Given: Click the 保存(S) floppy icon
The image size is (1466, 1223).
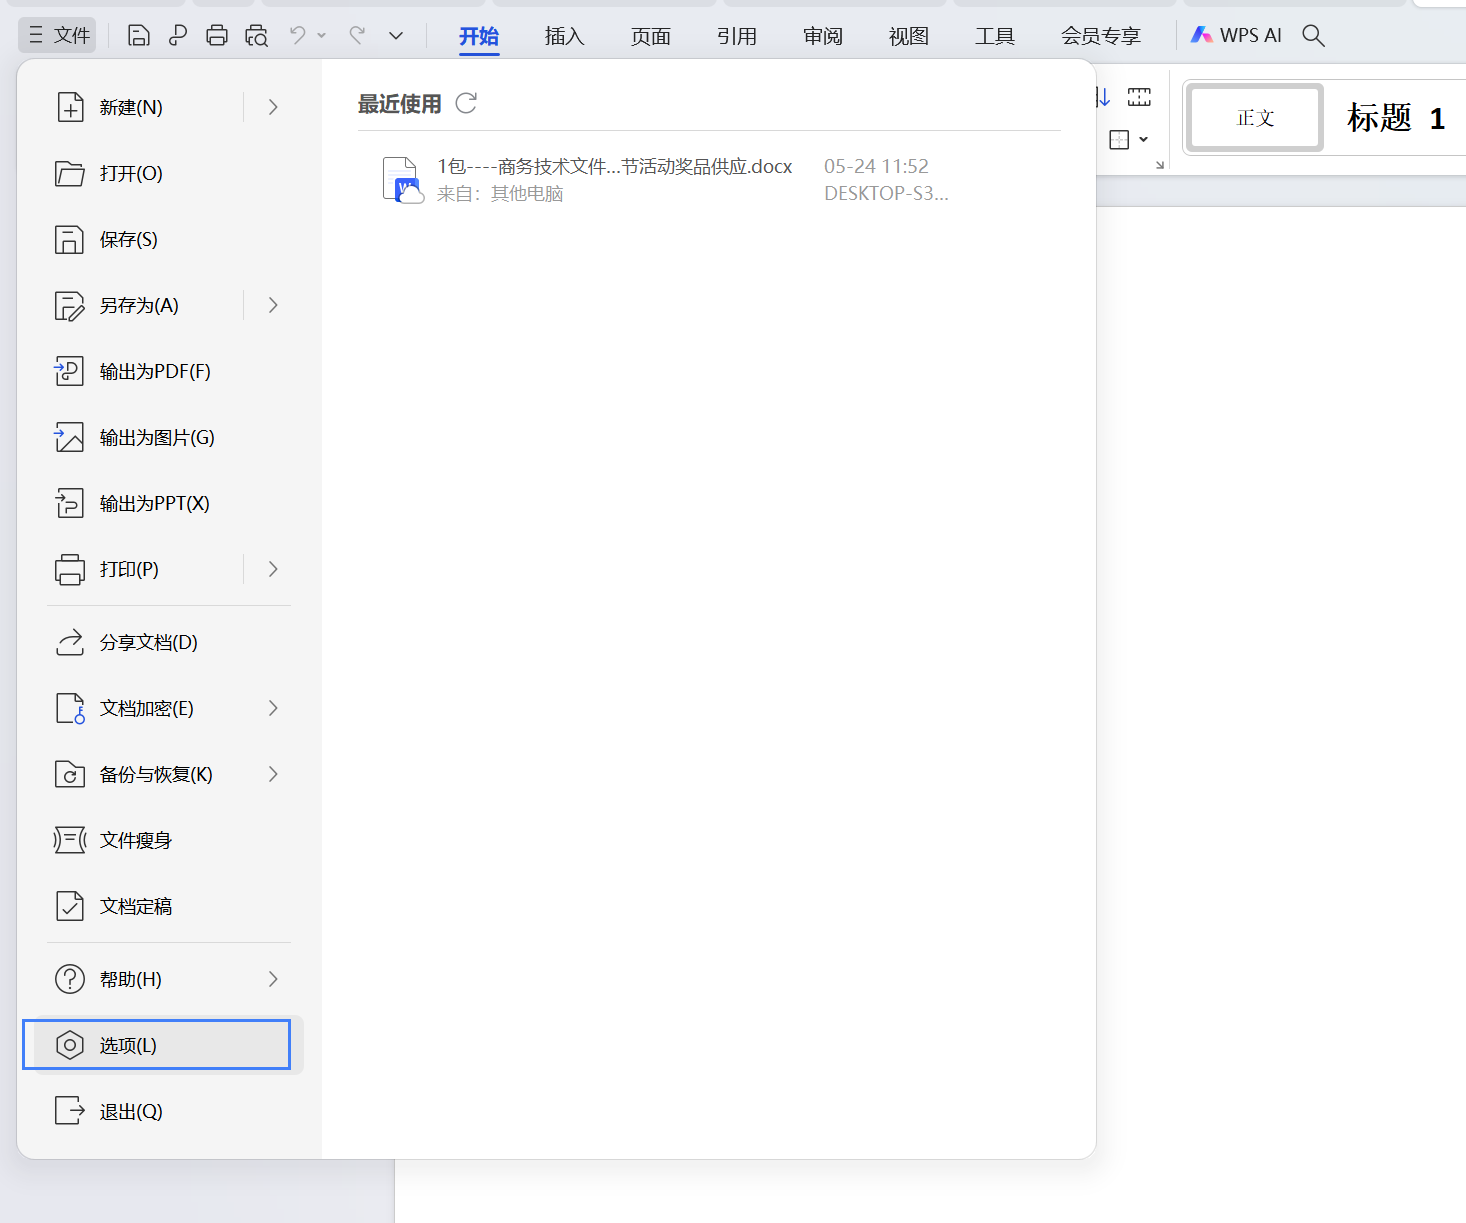Looking at the screenshot, I should point(69,239).
